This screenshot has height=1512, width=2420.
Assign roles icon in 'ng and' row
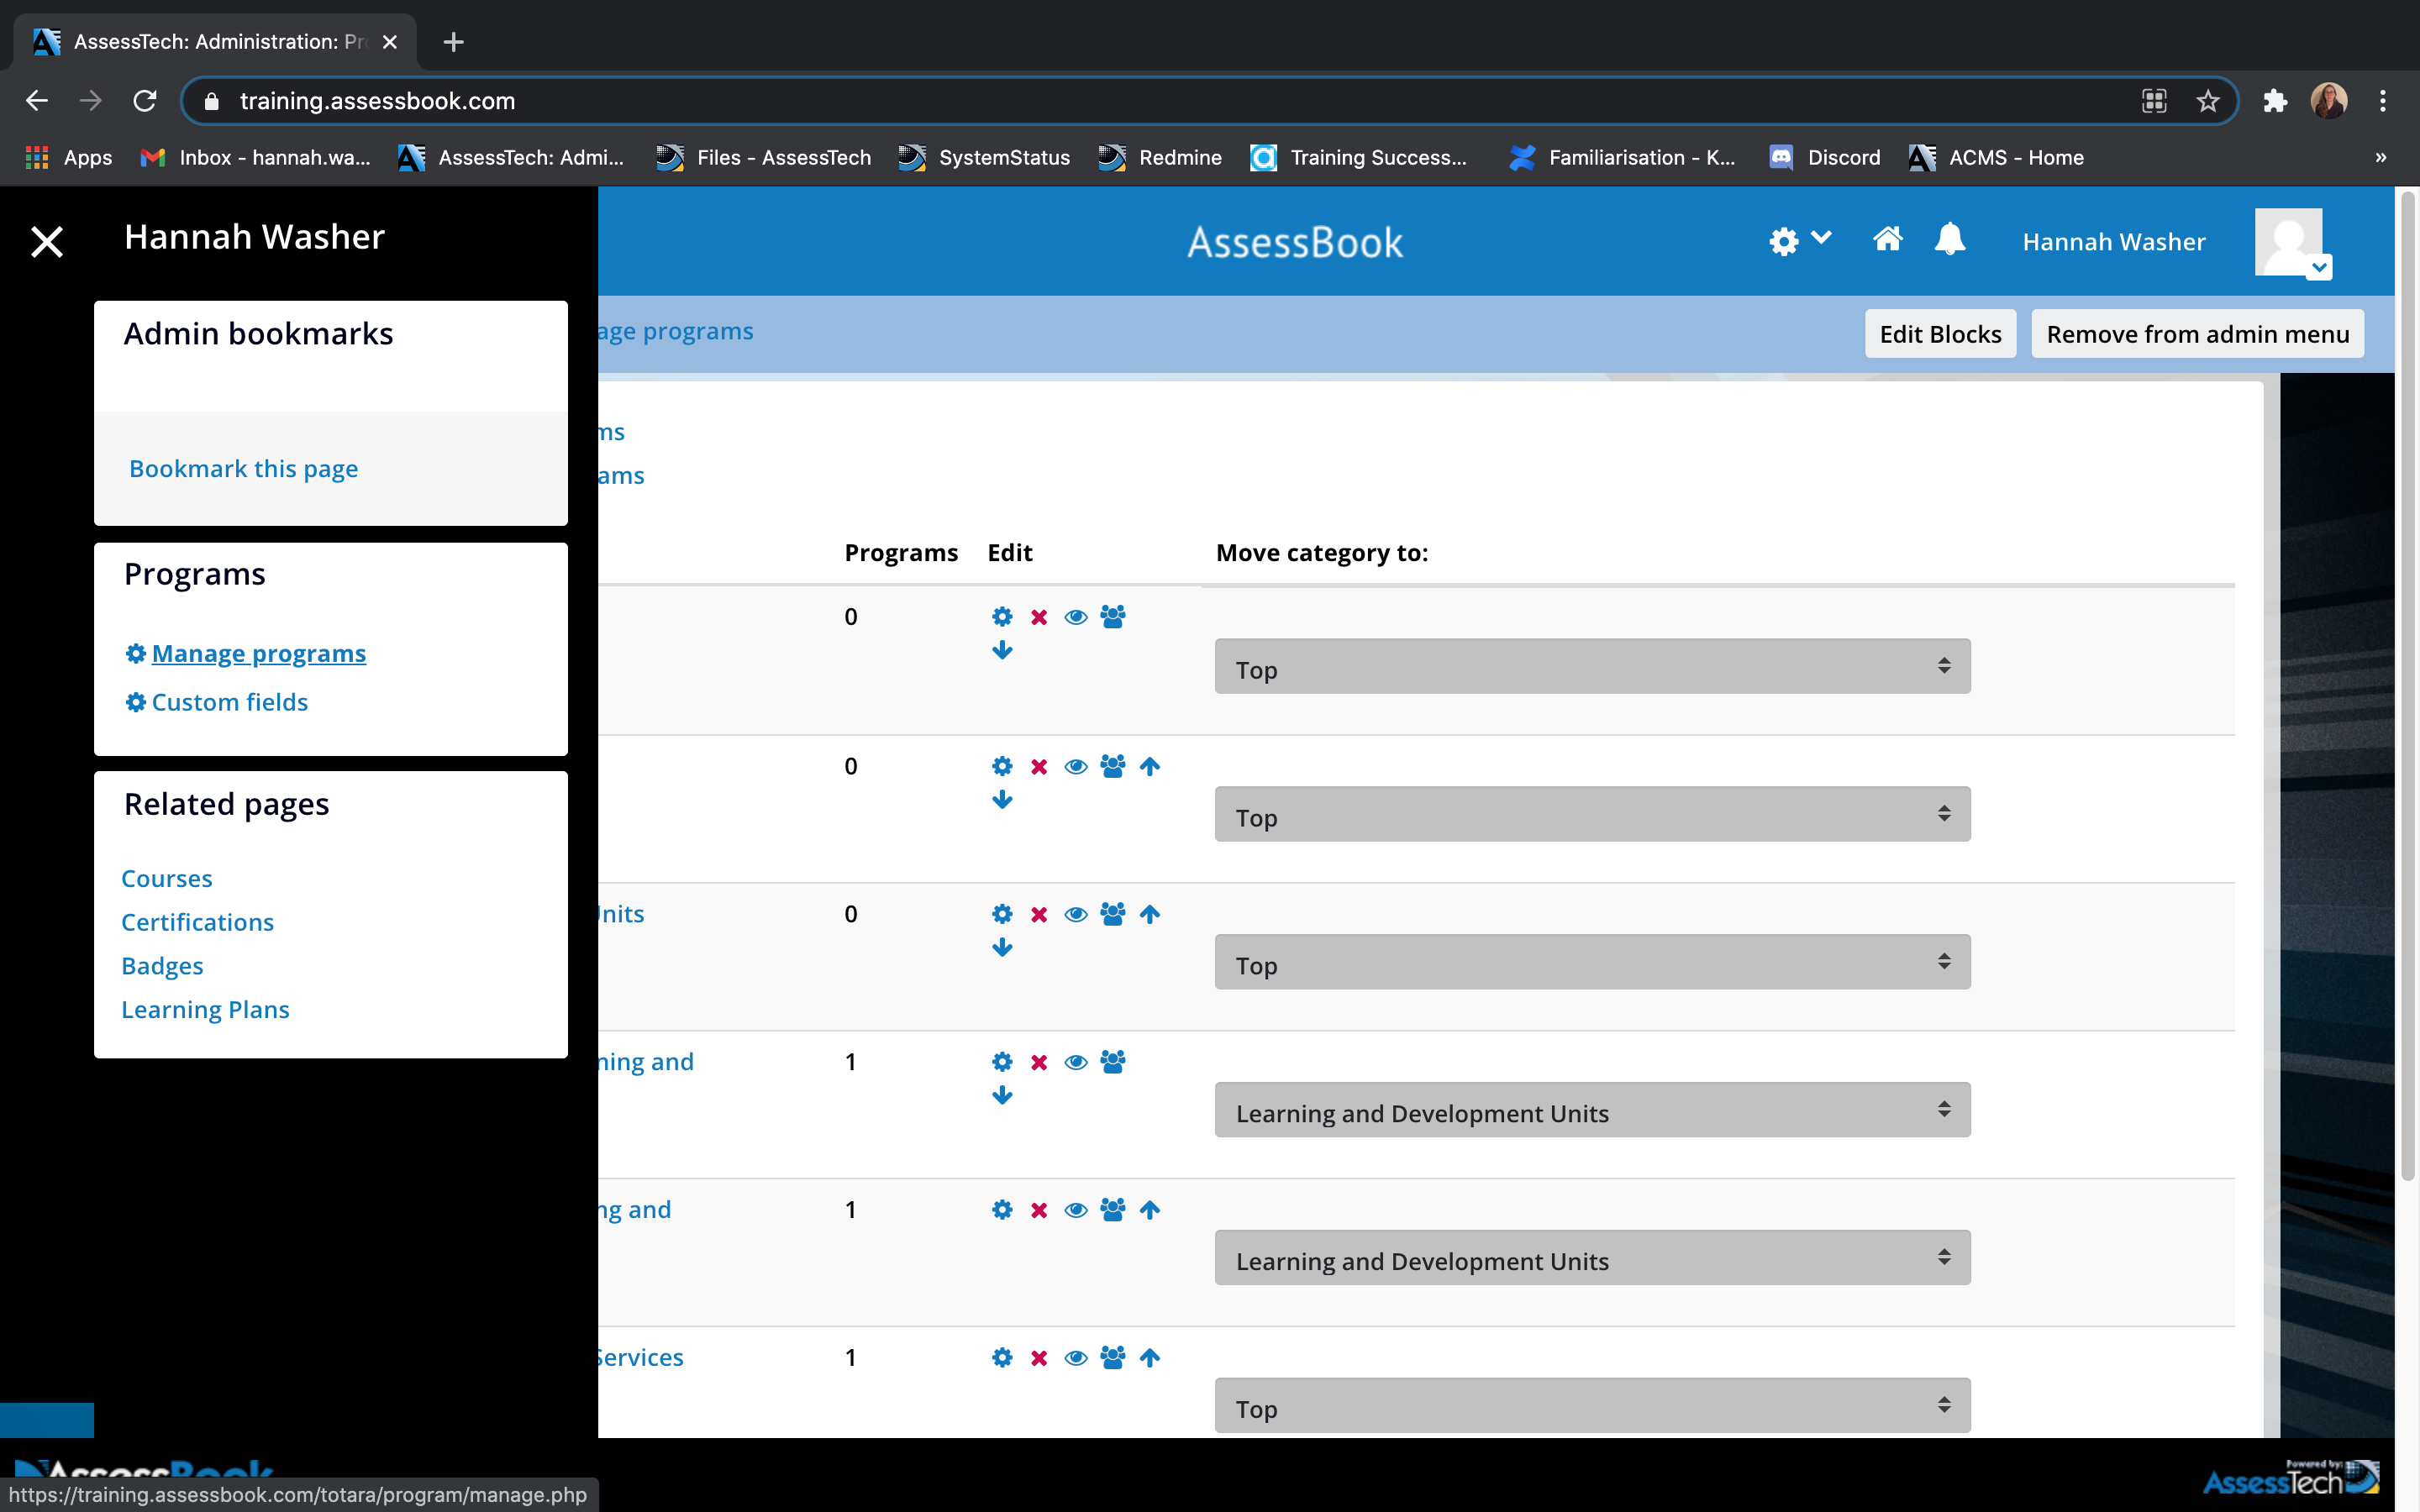[x=1113, y=1210]
